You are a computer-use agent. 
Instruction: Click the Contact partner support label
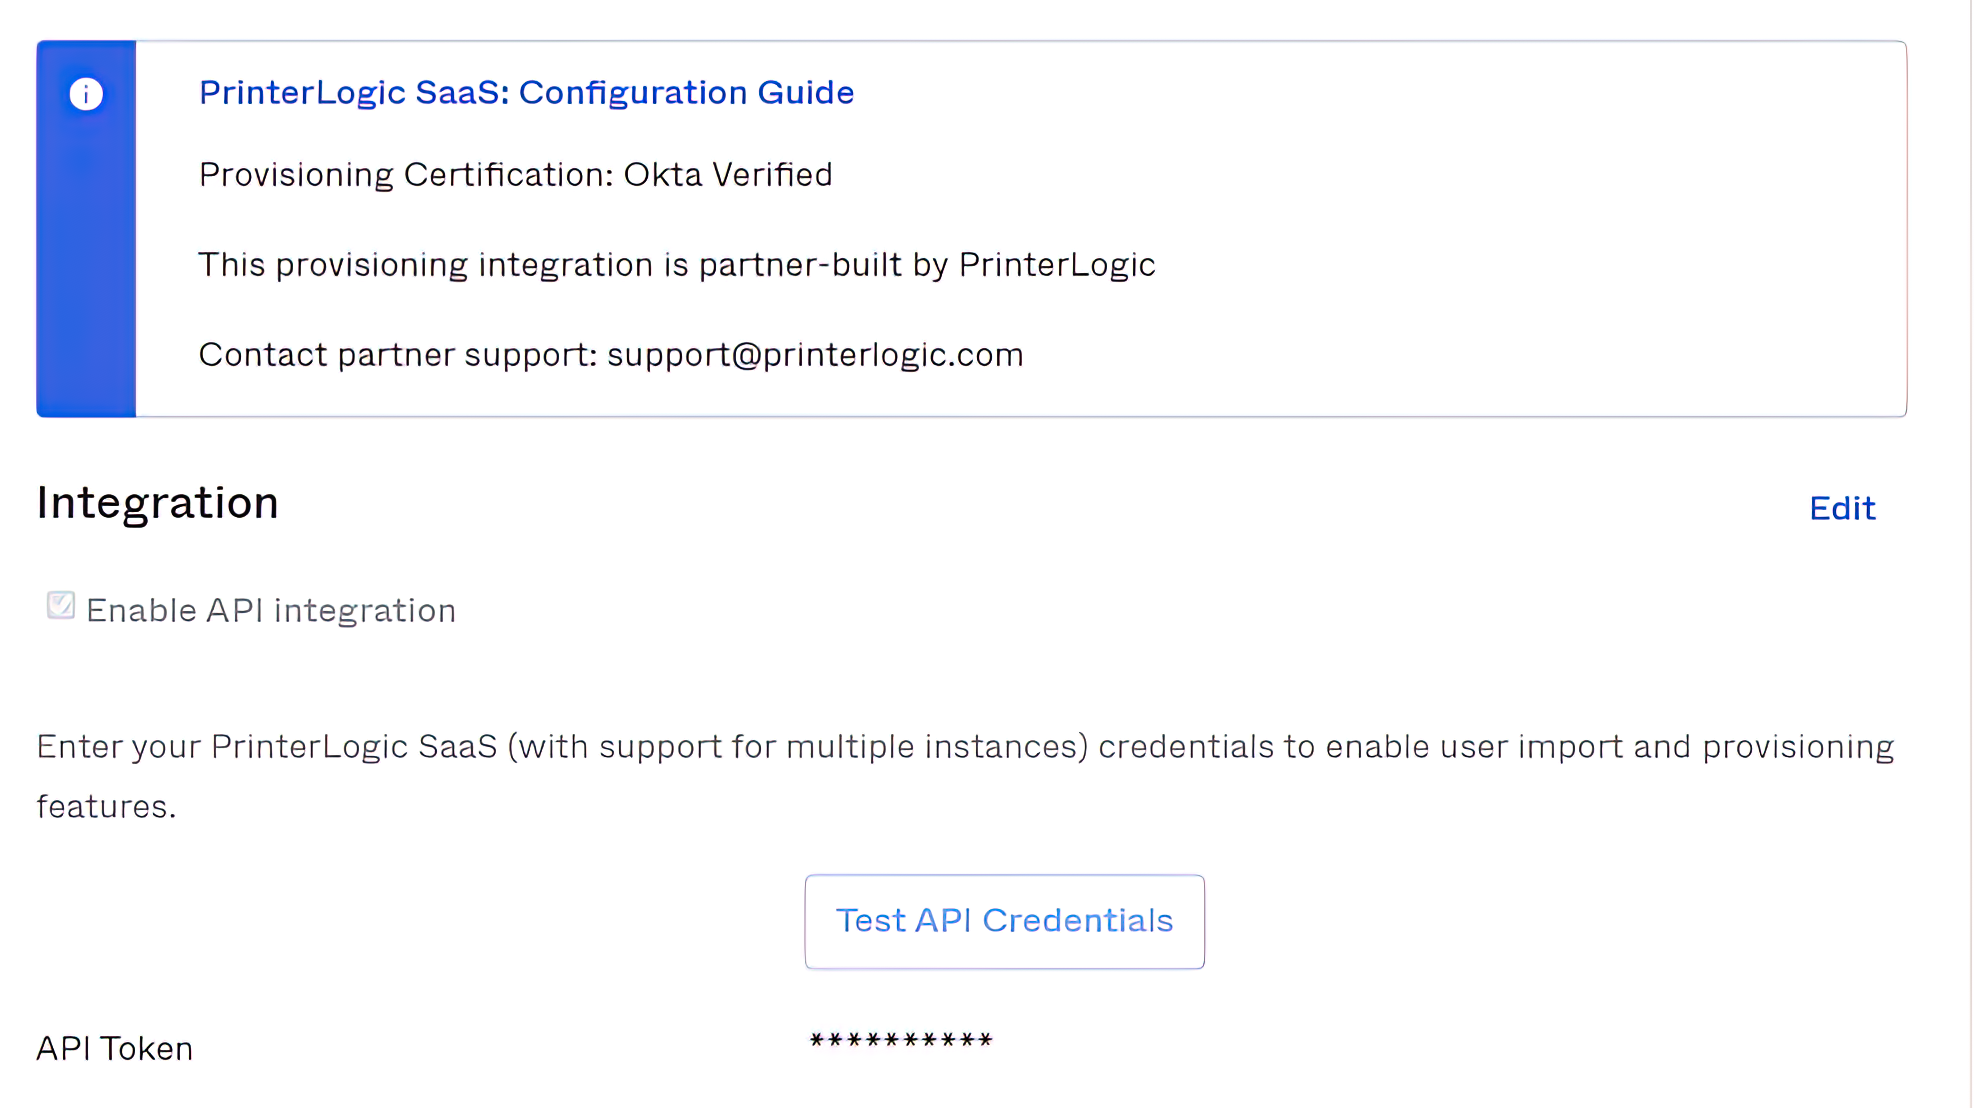tap(398, 355)
